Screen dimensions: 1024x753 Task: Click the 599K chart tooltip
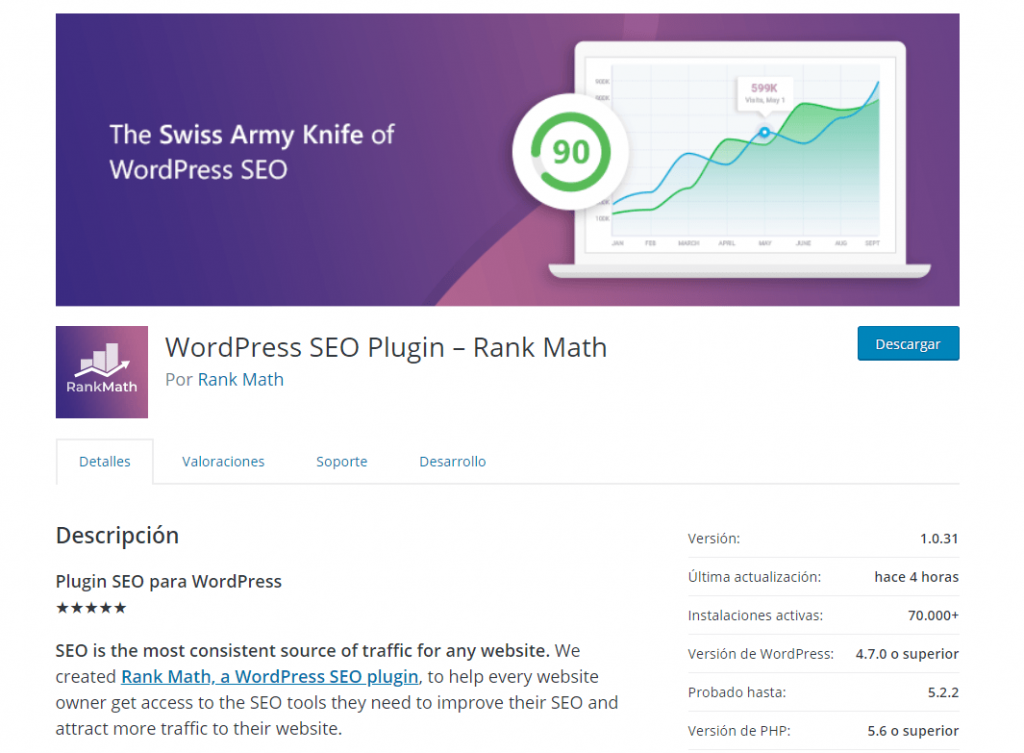(x=765, y=93)
